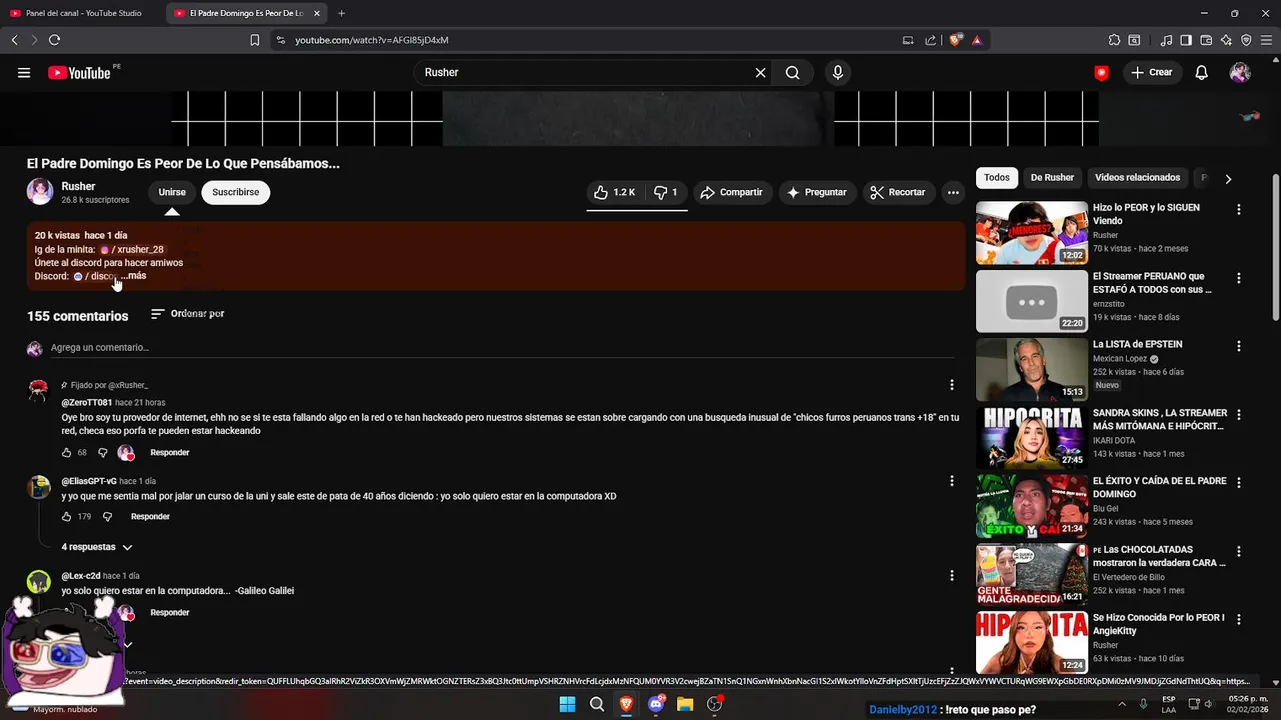Open the account avatar menu
Screen dimensions: 1281x720
coord(1240,72)
